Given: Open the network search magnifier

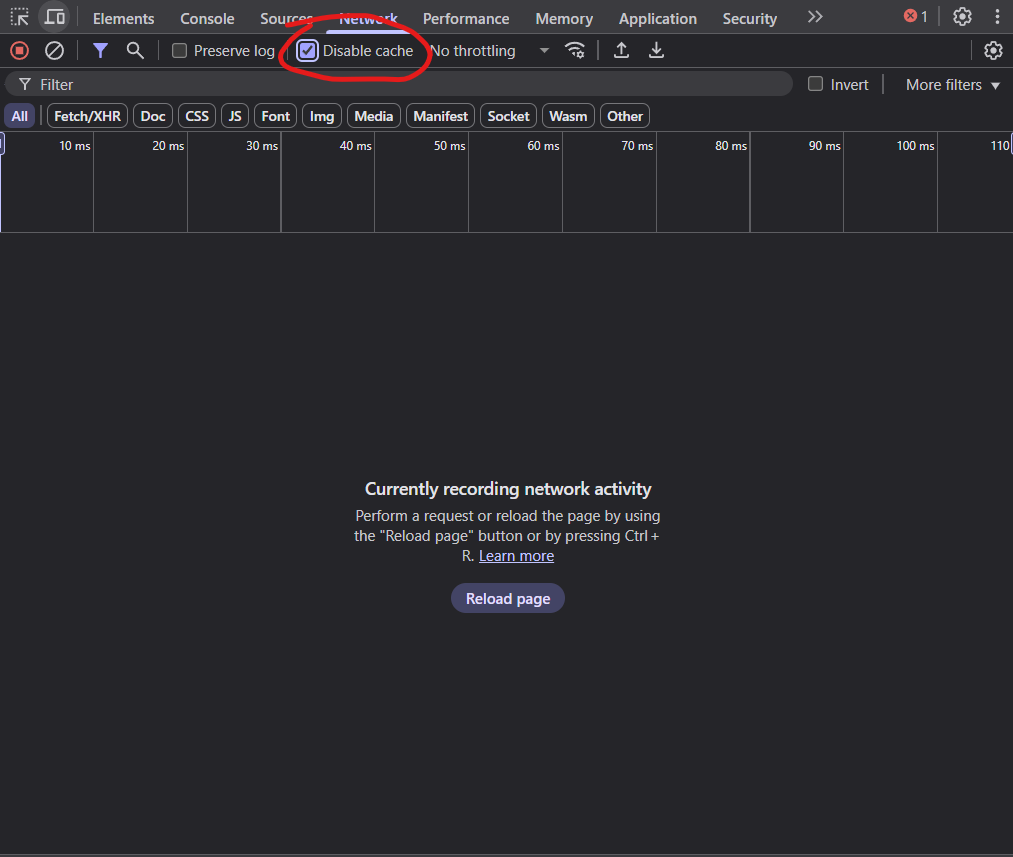Looking at the screenshot, I should coord(135,50).
